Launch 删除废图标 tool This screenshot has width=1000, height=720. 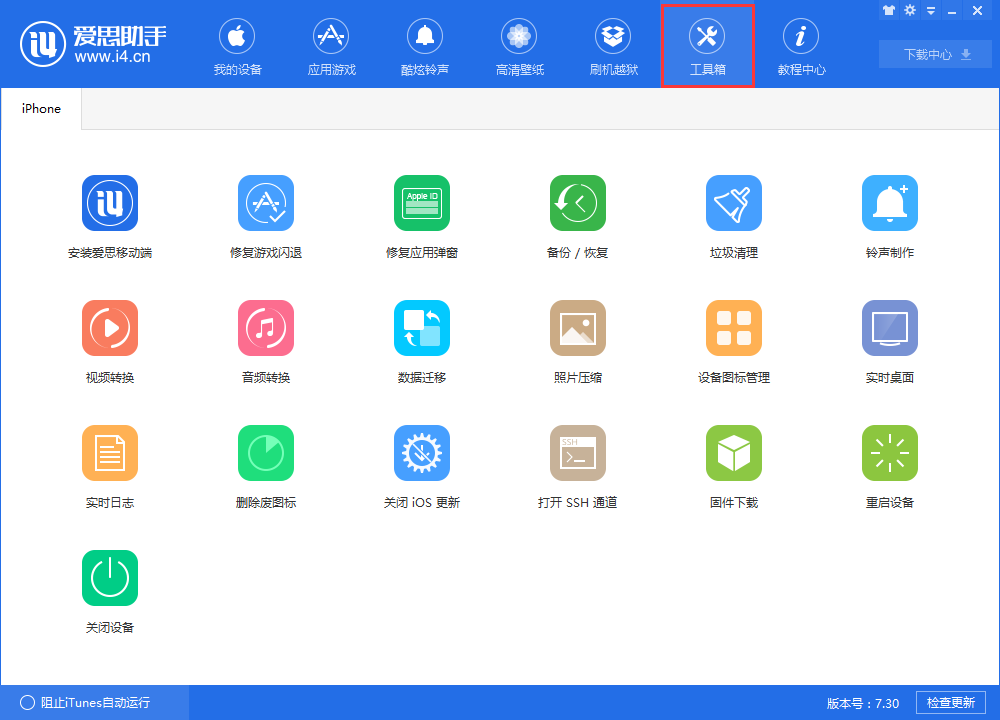click(x=266, y=453)
